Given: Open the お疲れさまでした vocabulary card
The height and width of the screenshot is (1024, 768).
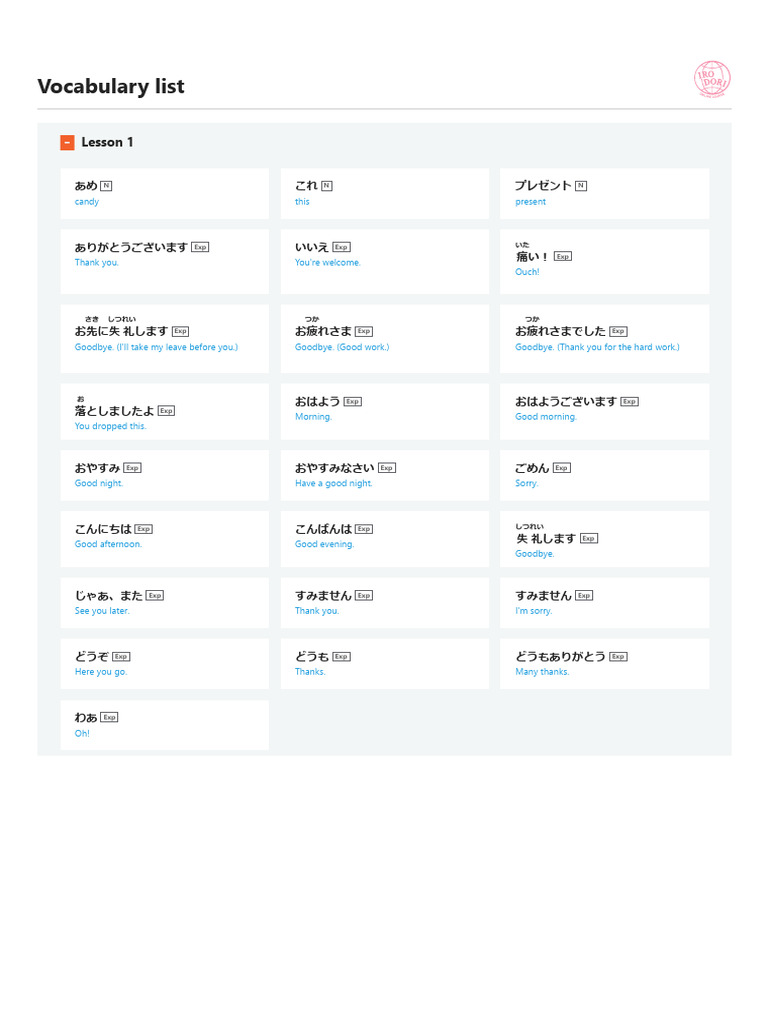Looking at the screenshot, I should 605,338.
